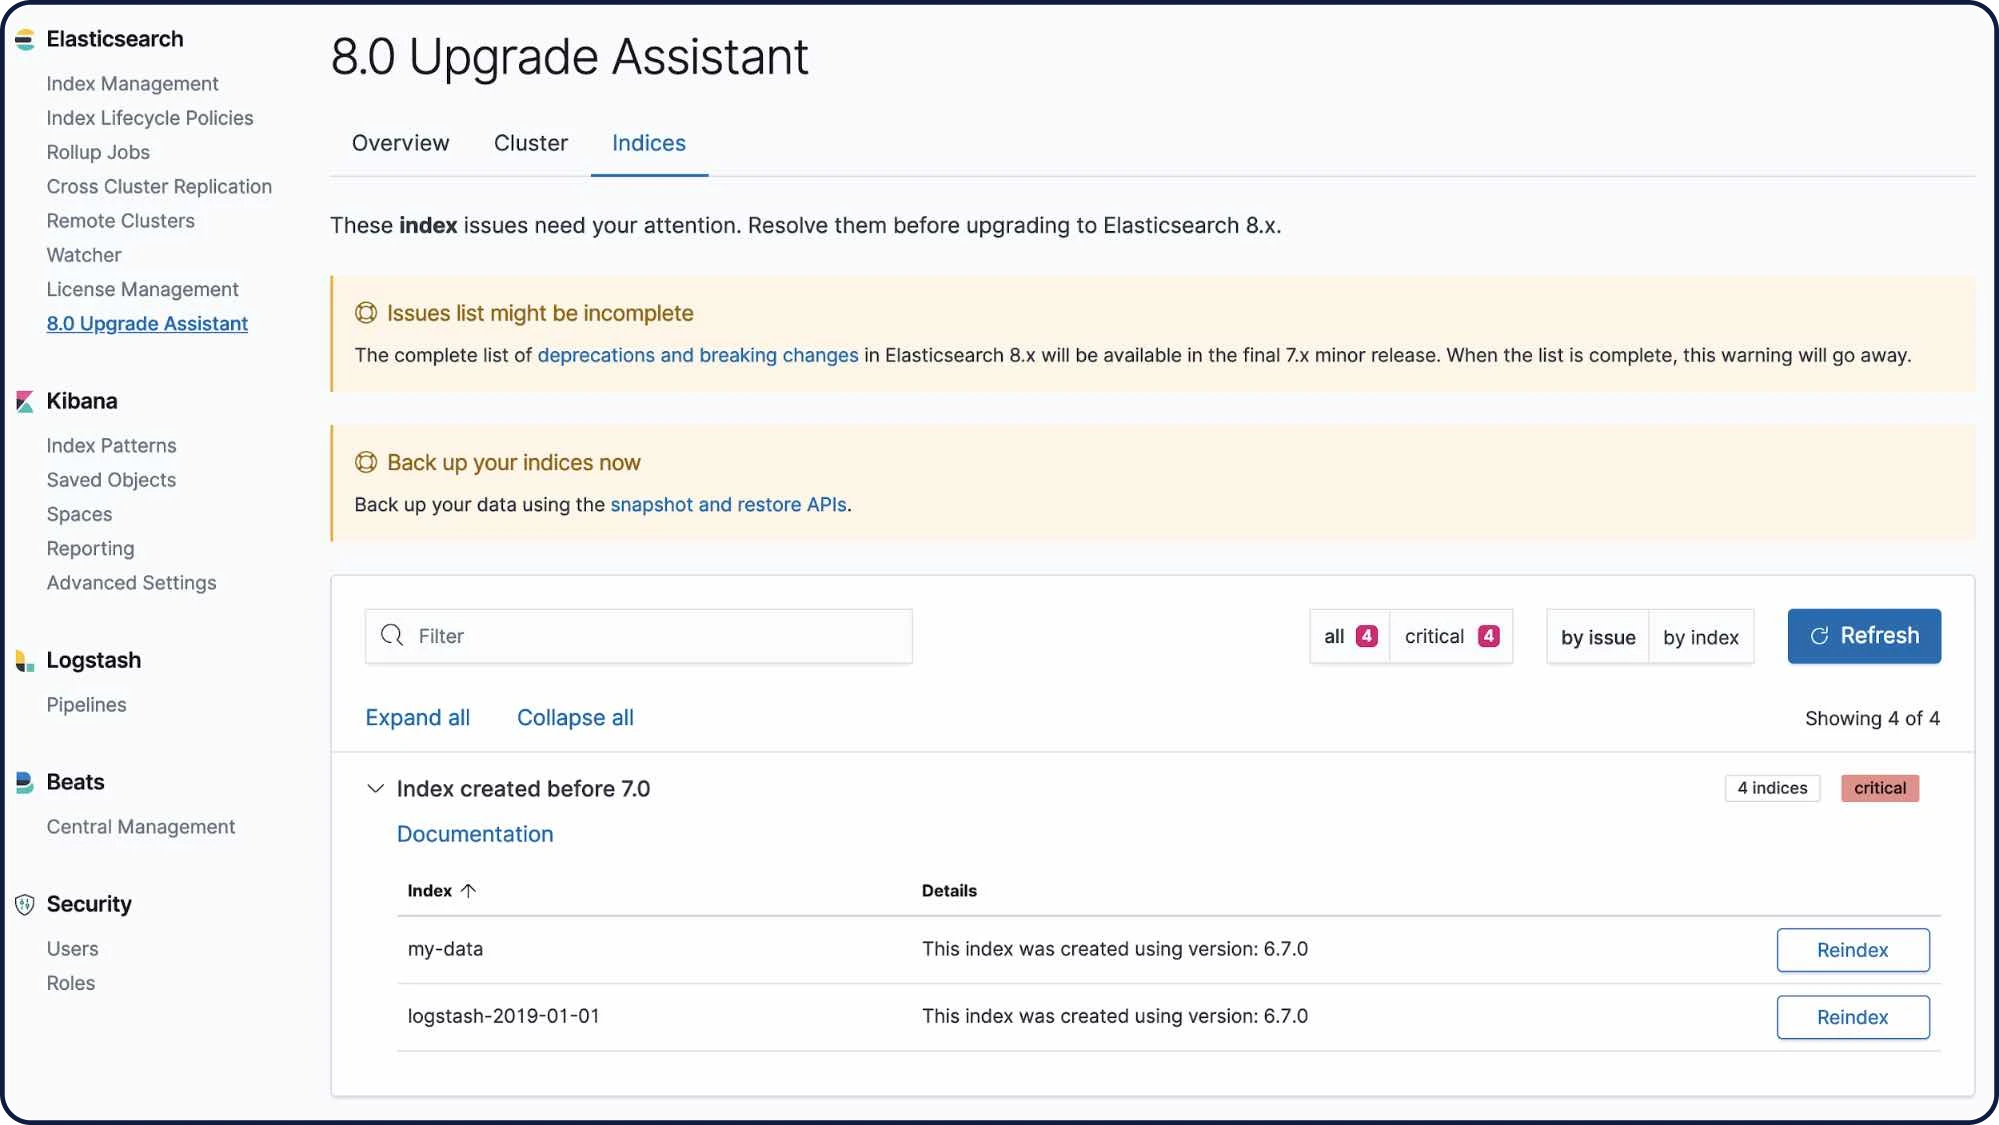
Task: Open Advanced Settings
Action: click(x=131, y=583)
